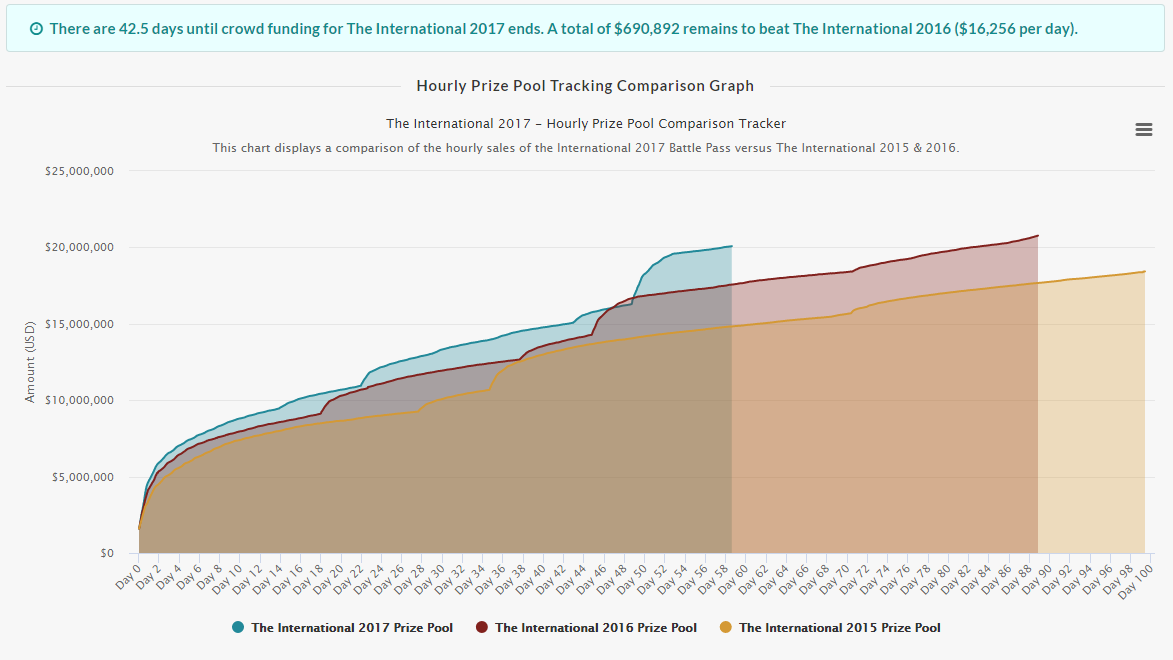This screenshot has width=1173, height=660.
Task: Click the $0 y-axis label
Action: click(x=107, y=554)
